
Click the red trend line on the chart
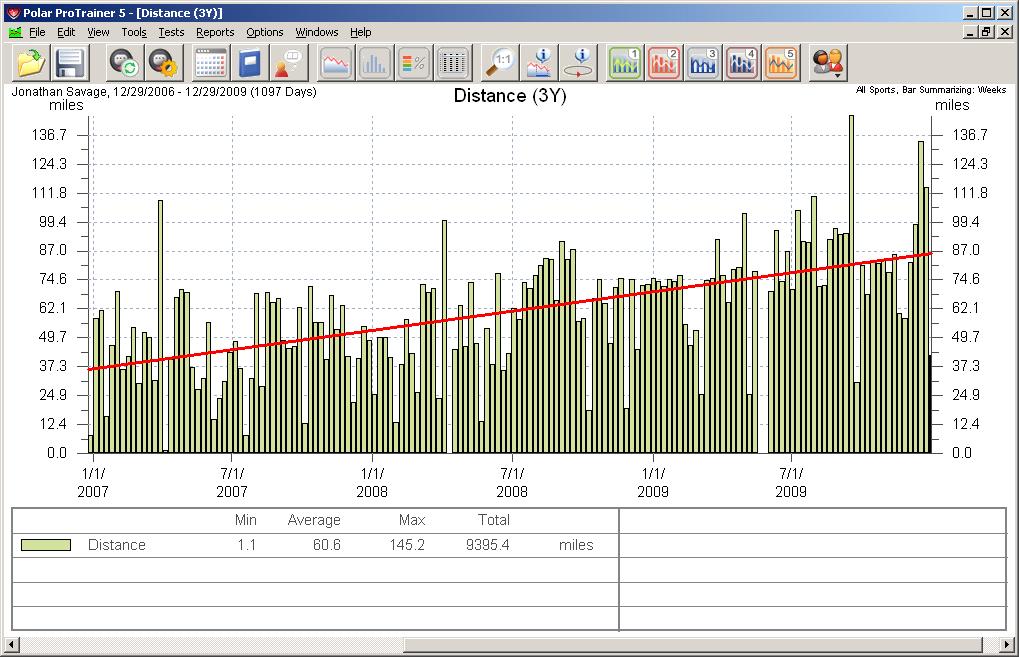click(x=510, y=313)
